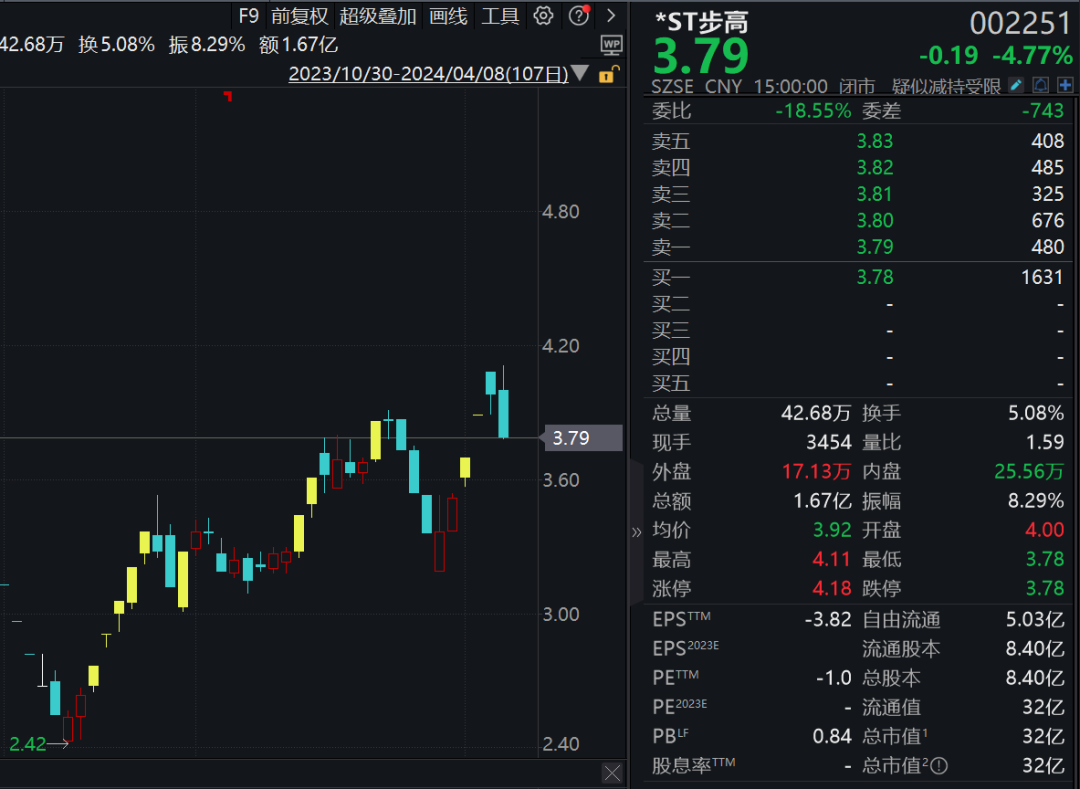
Task: Click the 委差 value -743
Action: pyautogui.click(x=1043, y=111)
